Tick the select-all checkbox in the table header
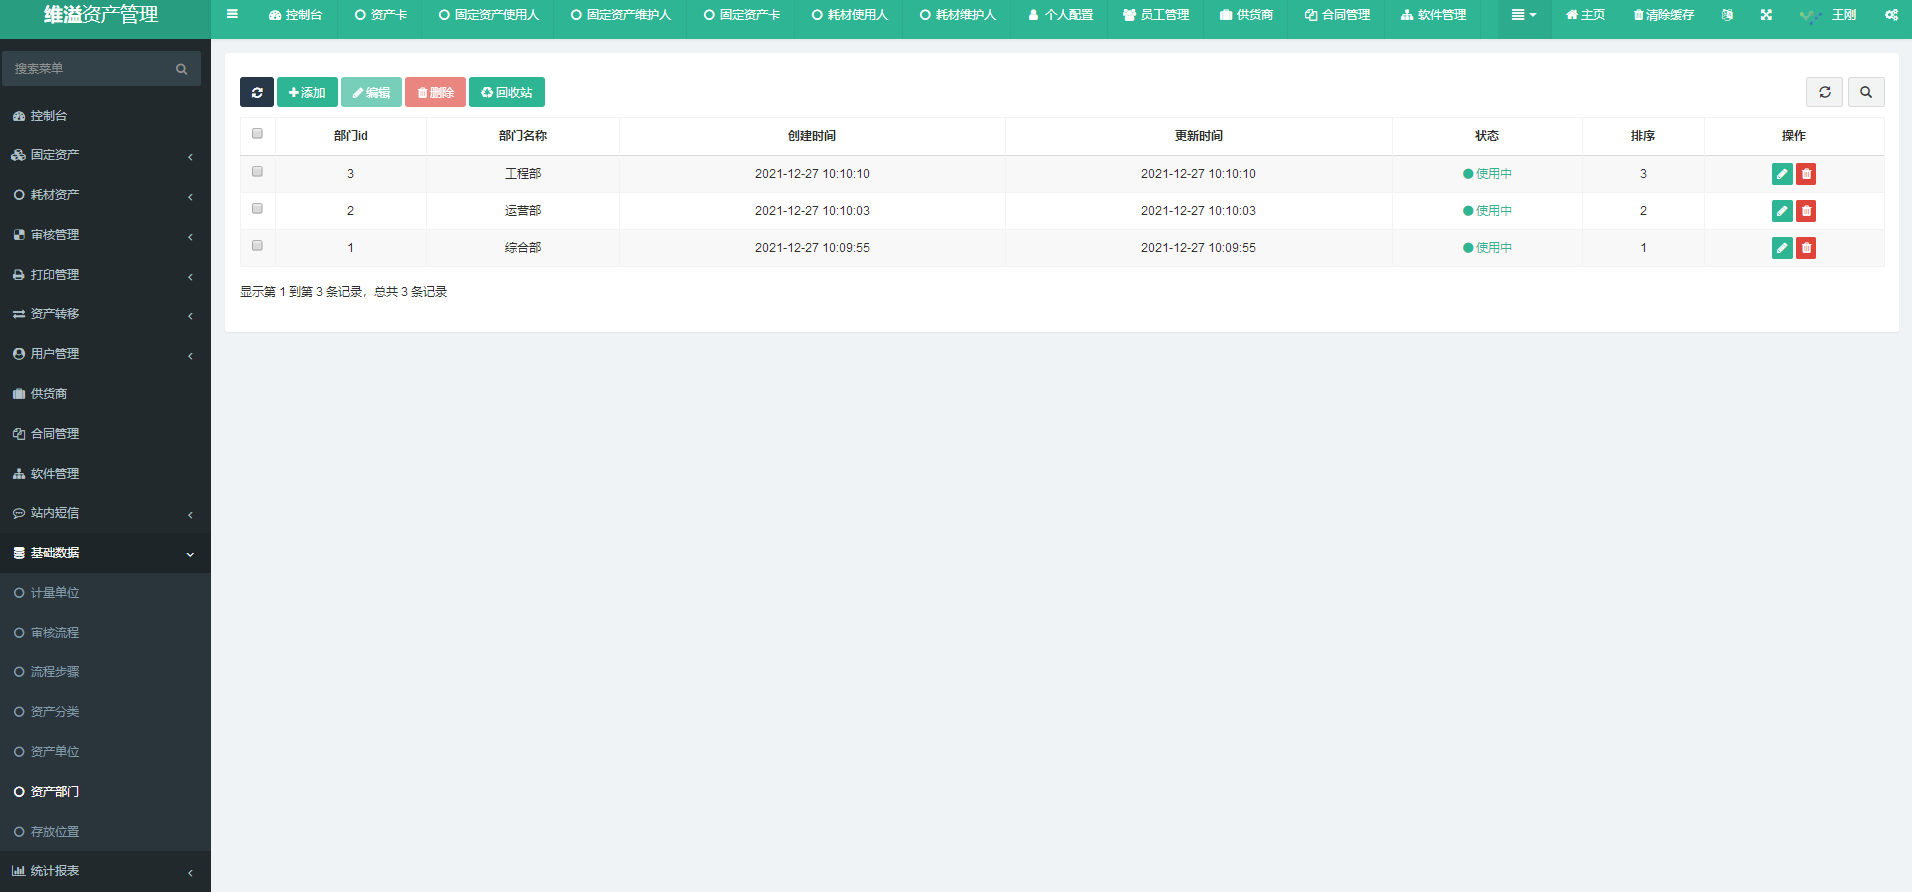1912x892 pixels. point(257,134)
